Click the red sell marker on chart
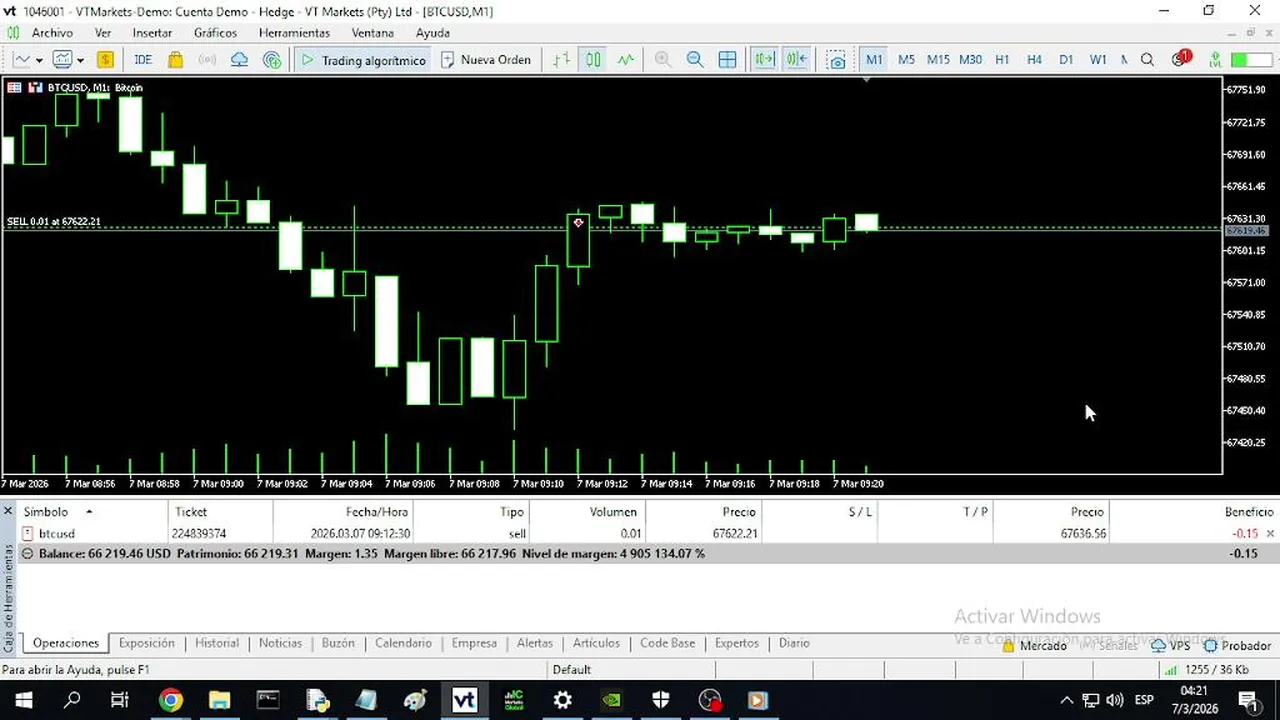Image resolution: width=1280 pixels, height=720 pixels. point(578,223)
